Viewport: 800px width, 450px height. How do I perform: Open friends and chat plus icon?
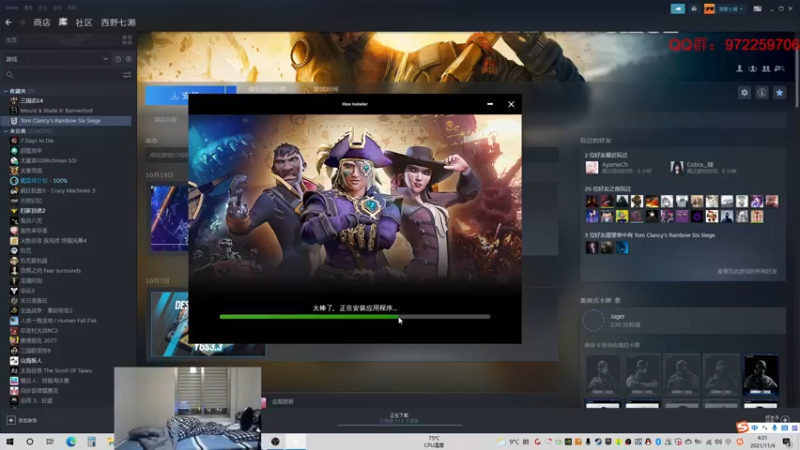pyautogui.click(x=785, y=419)
